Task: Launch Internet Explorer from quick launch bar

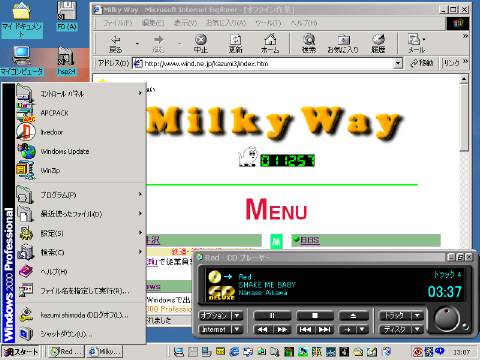Action: click(234, 351)
